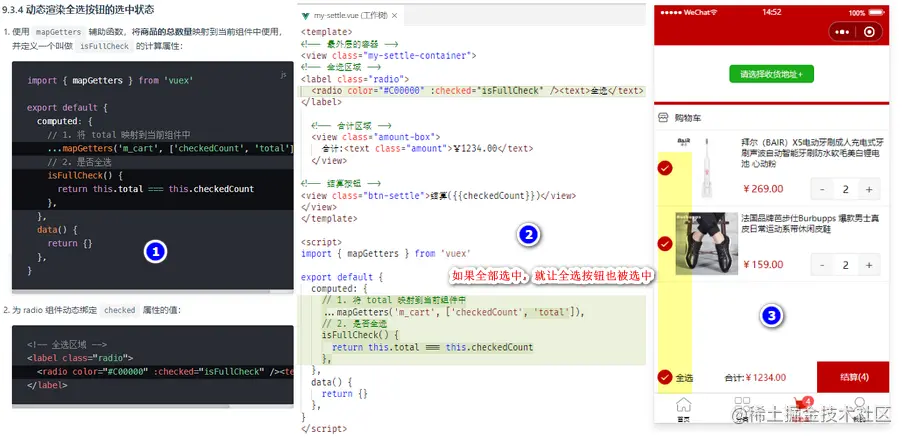Click the 购物车 cart section title

(x=688, y=118)
